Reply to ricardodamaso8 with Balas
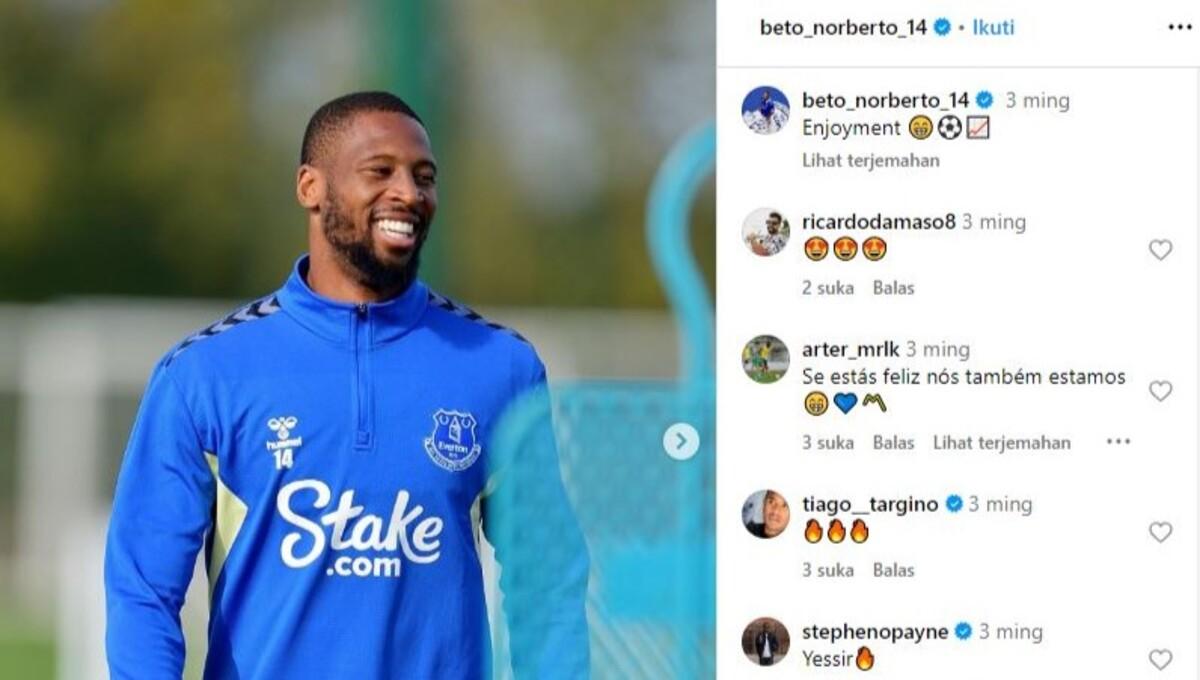This screenshot has height=680, width=1200. [894, 288]
